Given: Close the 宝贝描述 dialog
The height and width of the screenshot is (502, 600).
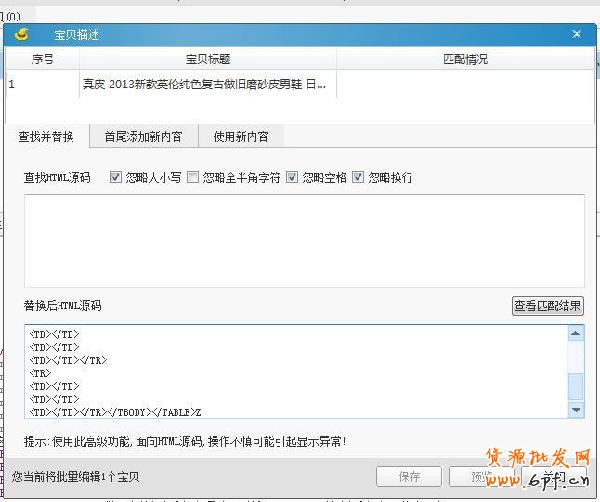Looking at the screenshot, I should coord(576,34).
